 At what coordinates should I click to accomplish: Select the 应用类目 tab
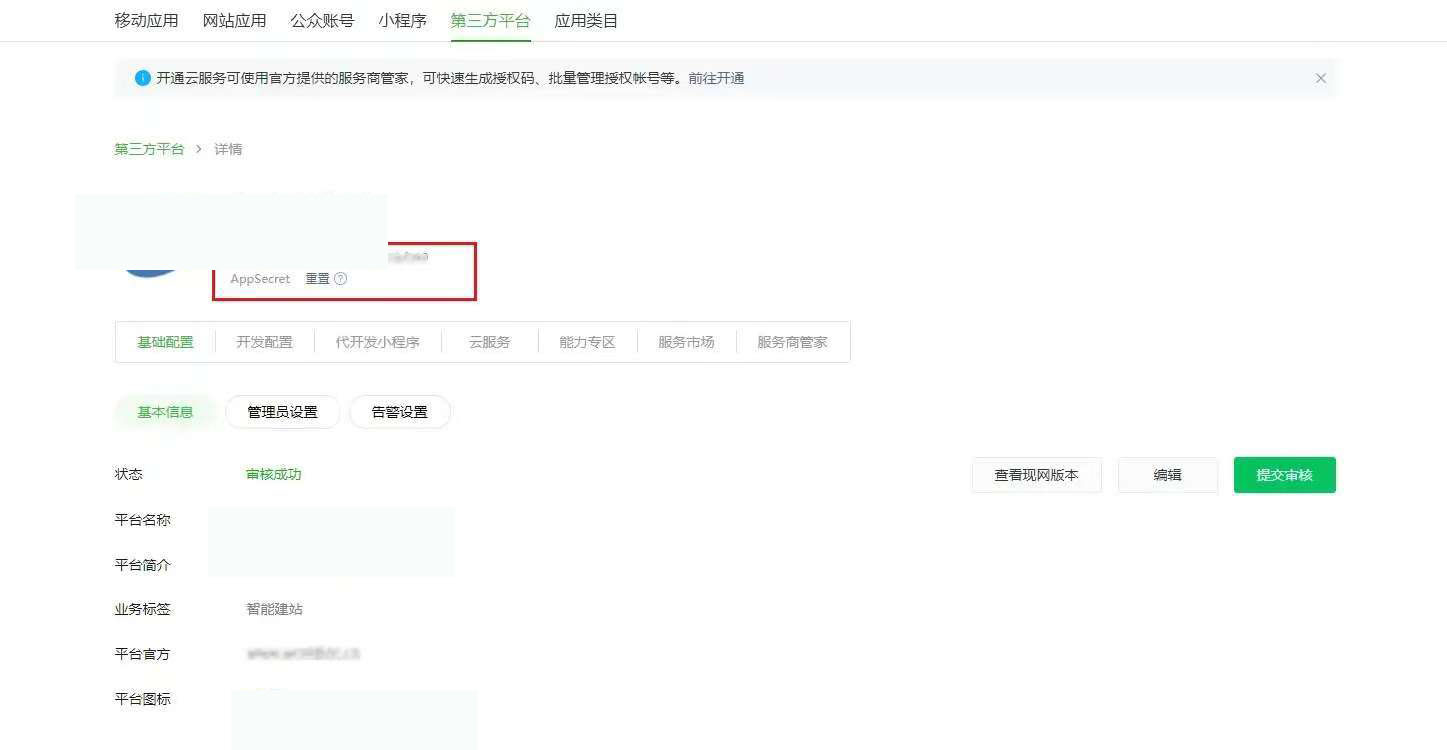click(x=586, y=20)
